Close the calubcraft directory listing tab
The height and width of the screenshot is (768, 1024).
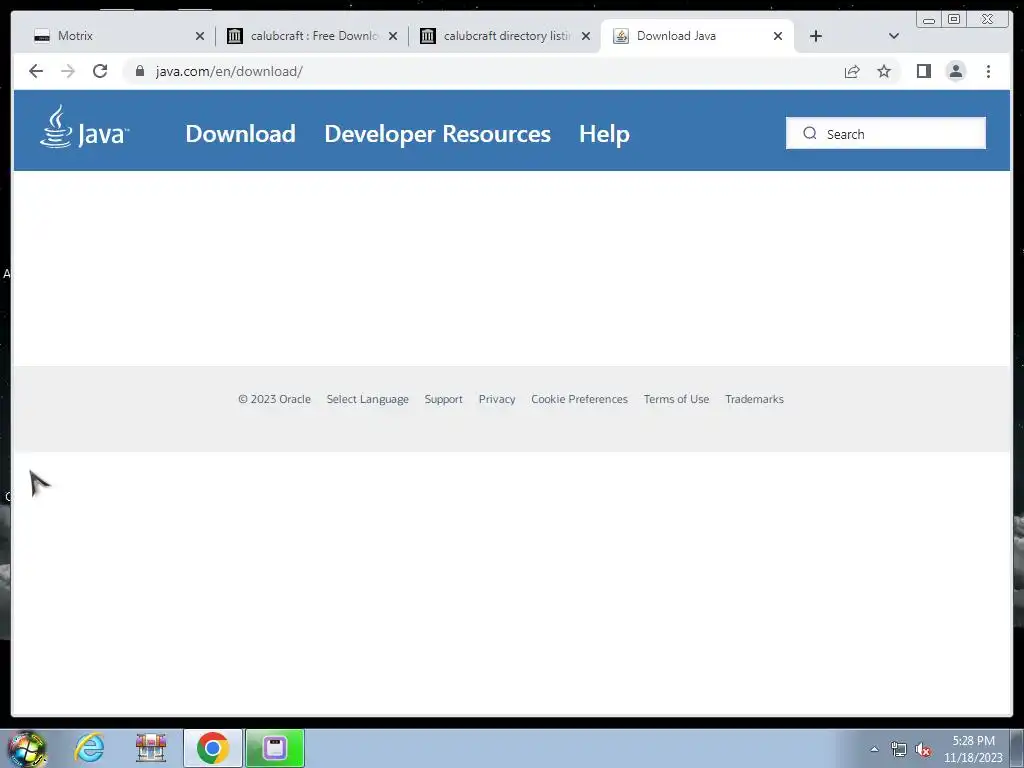point(586,36)
